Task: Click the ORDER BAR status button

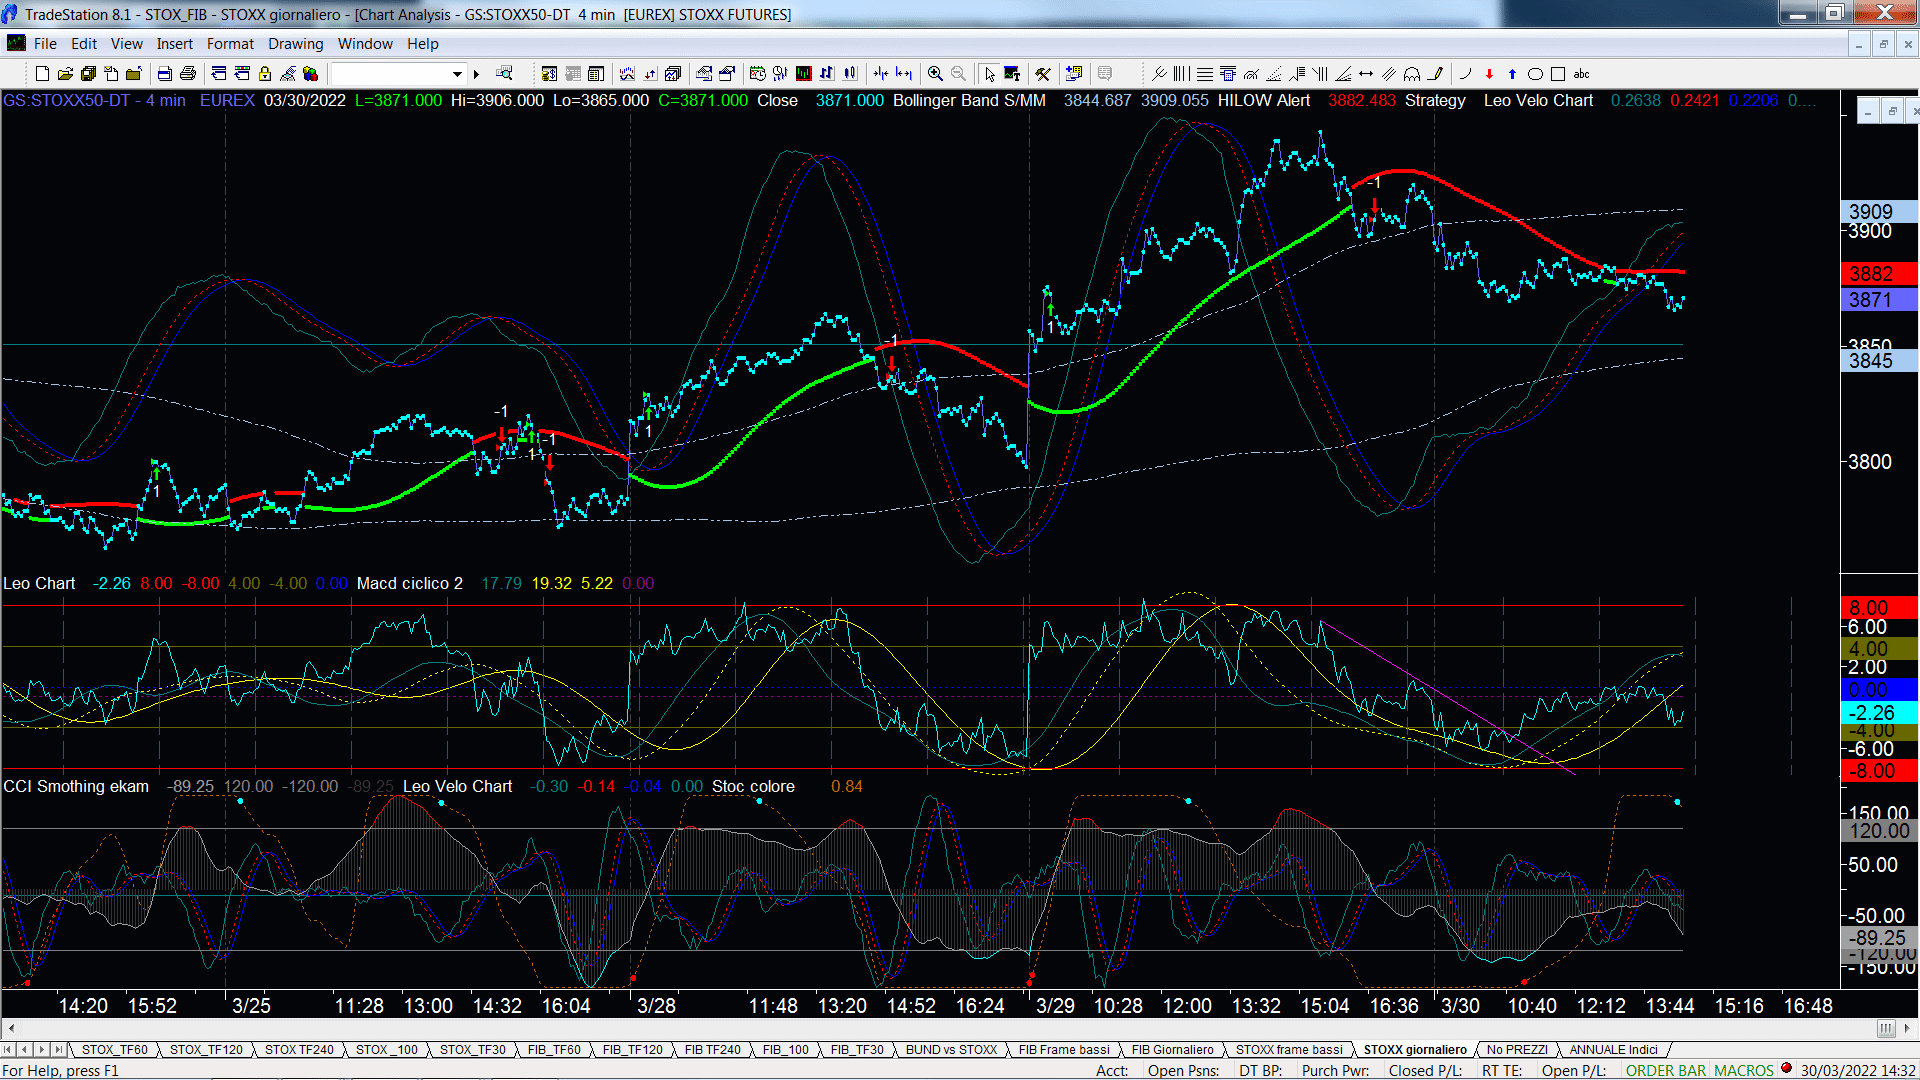Action: [x=1666, y=1071]
